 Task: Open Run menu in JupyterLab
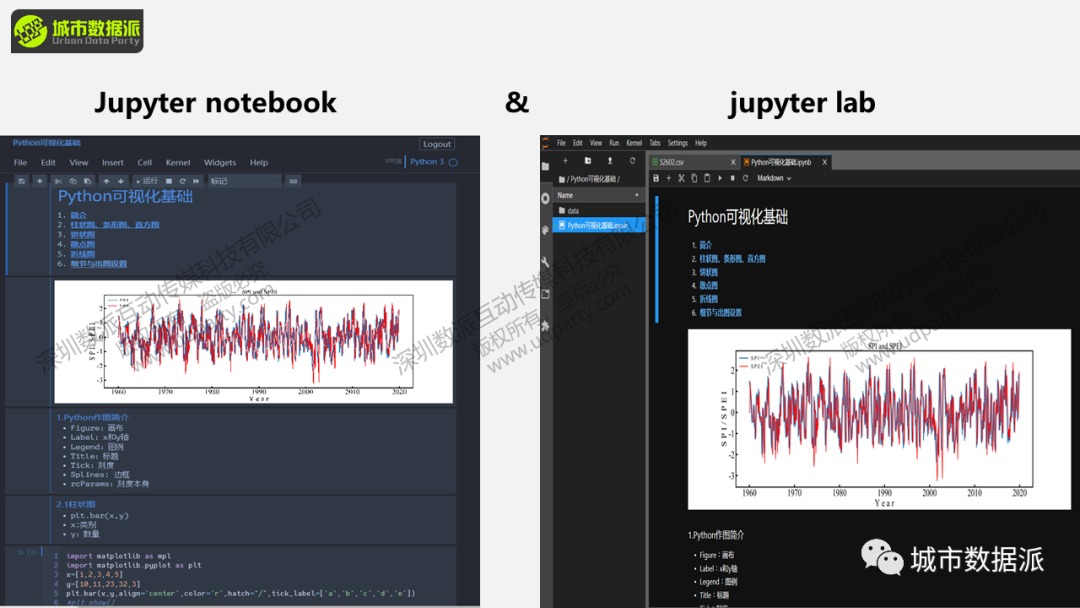pyautogui.click(x=614, y=143)
